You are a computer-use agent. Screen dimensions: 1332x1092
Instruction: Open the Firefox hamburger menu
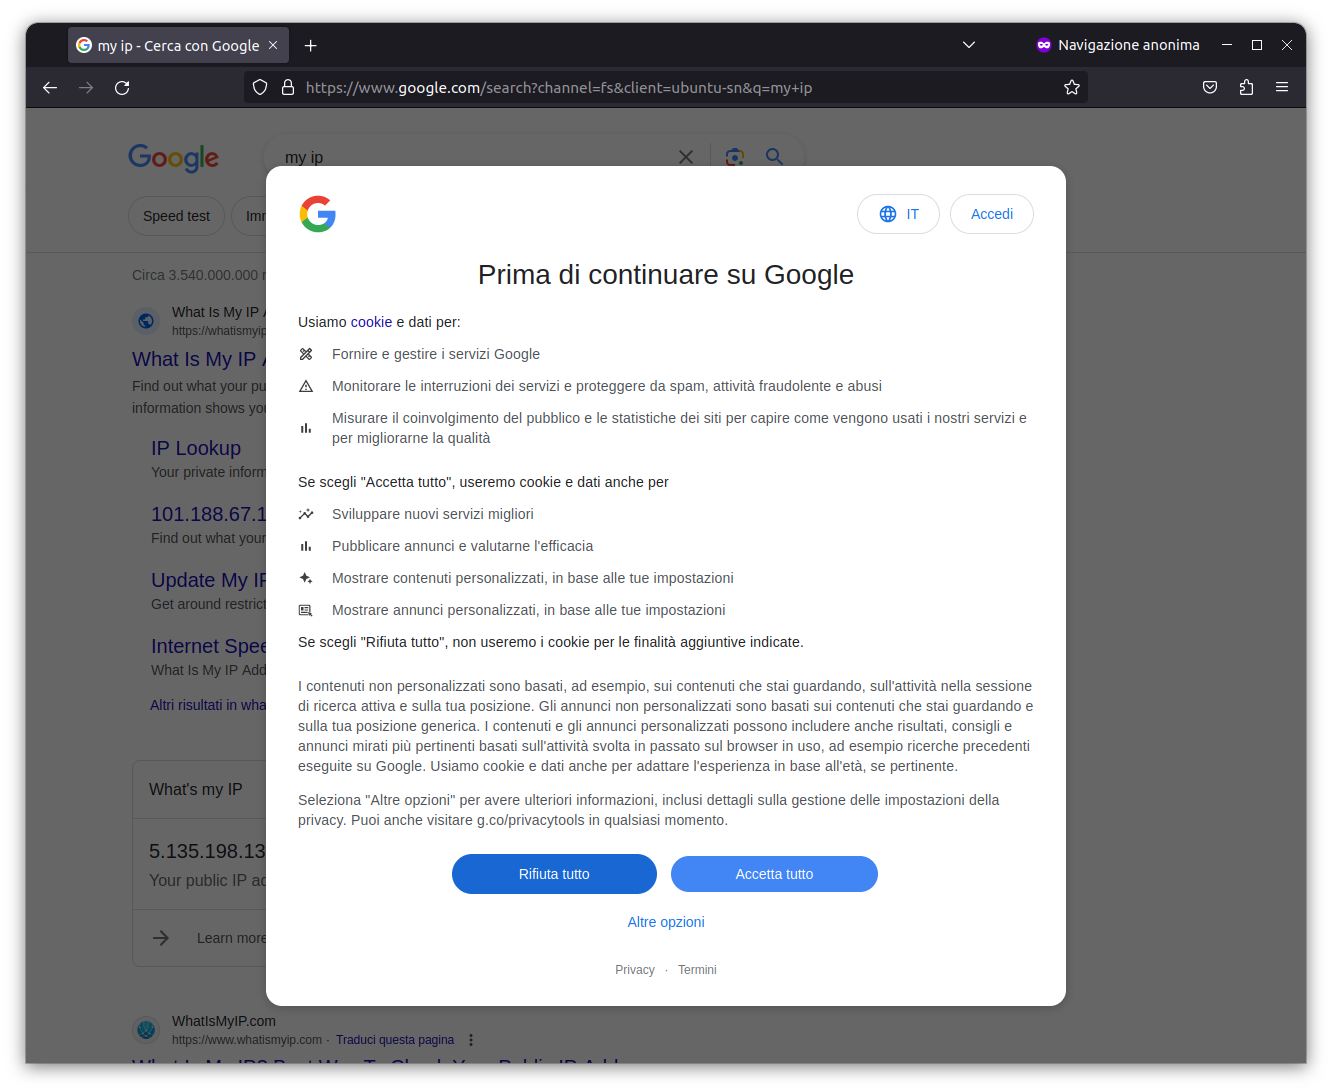(1282, 88)
